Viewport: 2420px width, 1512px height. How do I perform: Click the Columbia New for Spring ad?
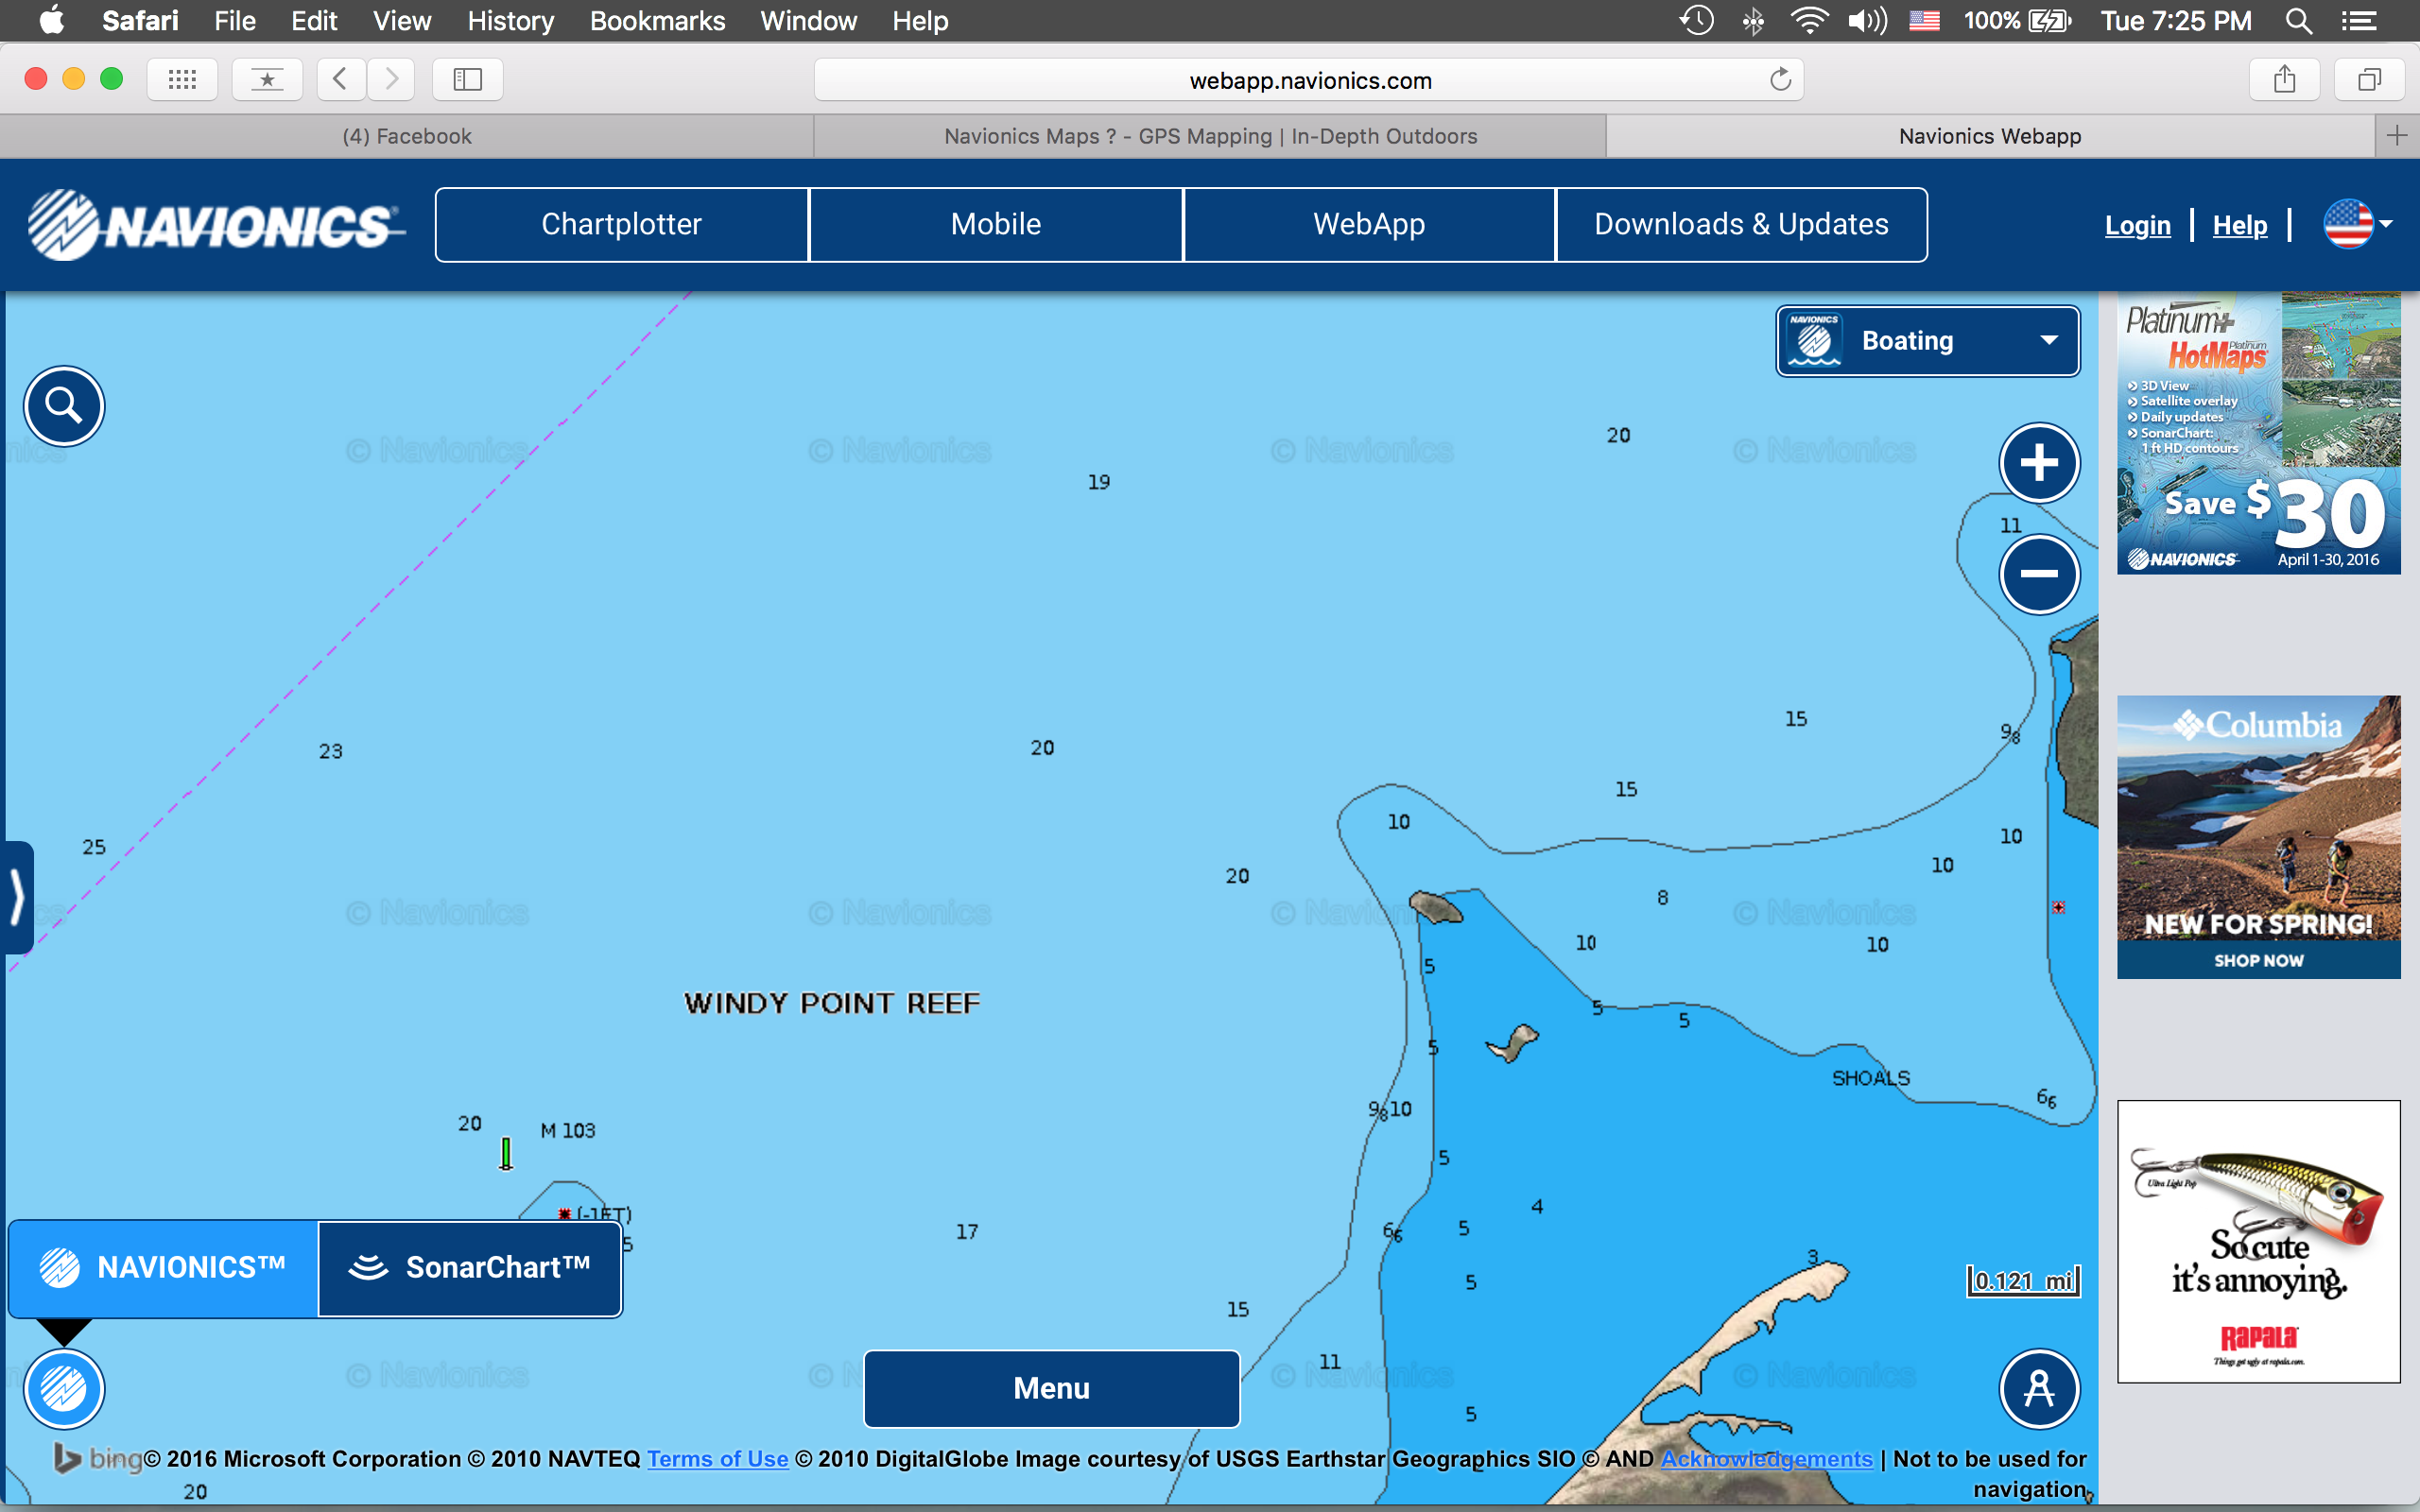(x=2258, y=837)
